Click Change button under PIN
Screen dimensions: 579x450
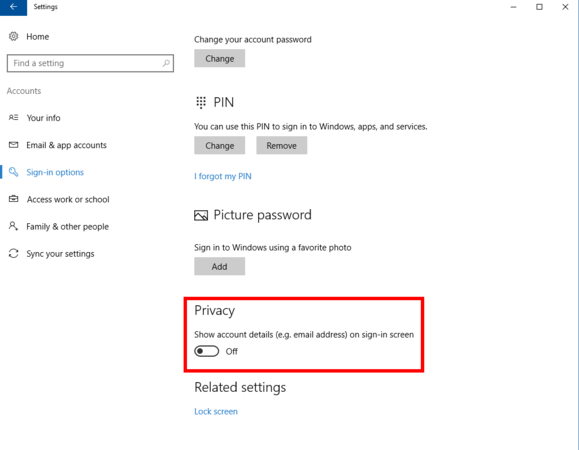tap(219, 145)
